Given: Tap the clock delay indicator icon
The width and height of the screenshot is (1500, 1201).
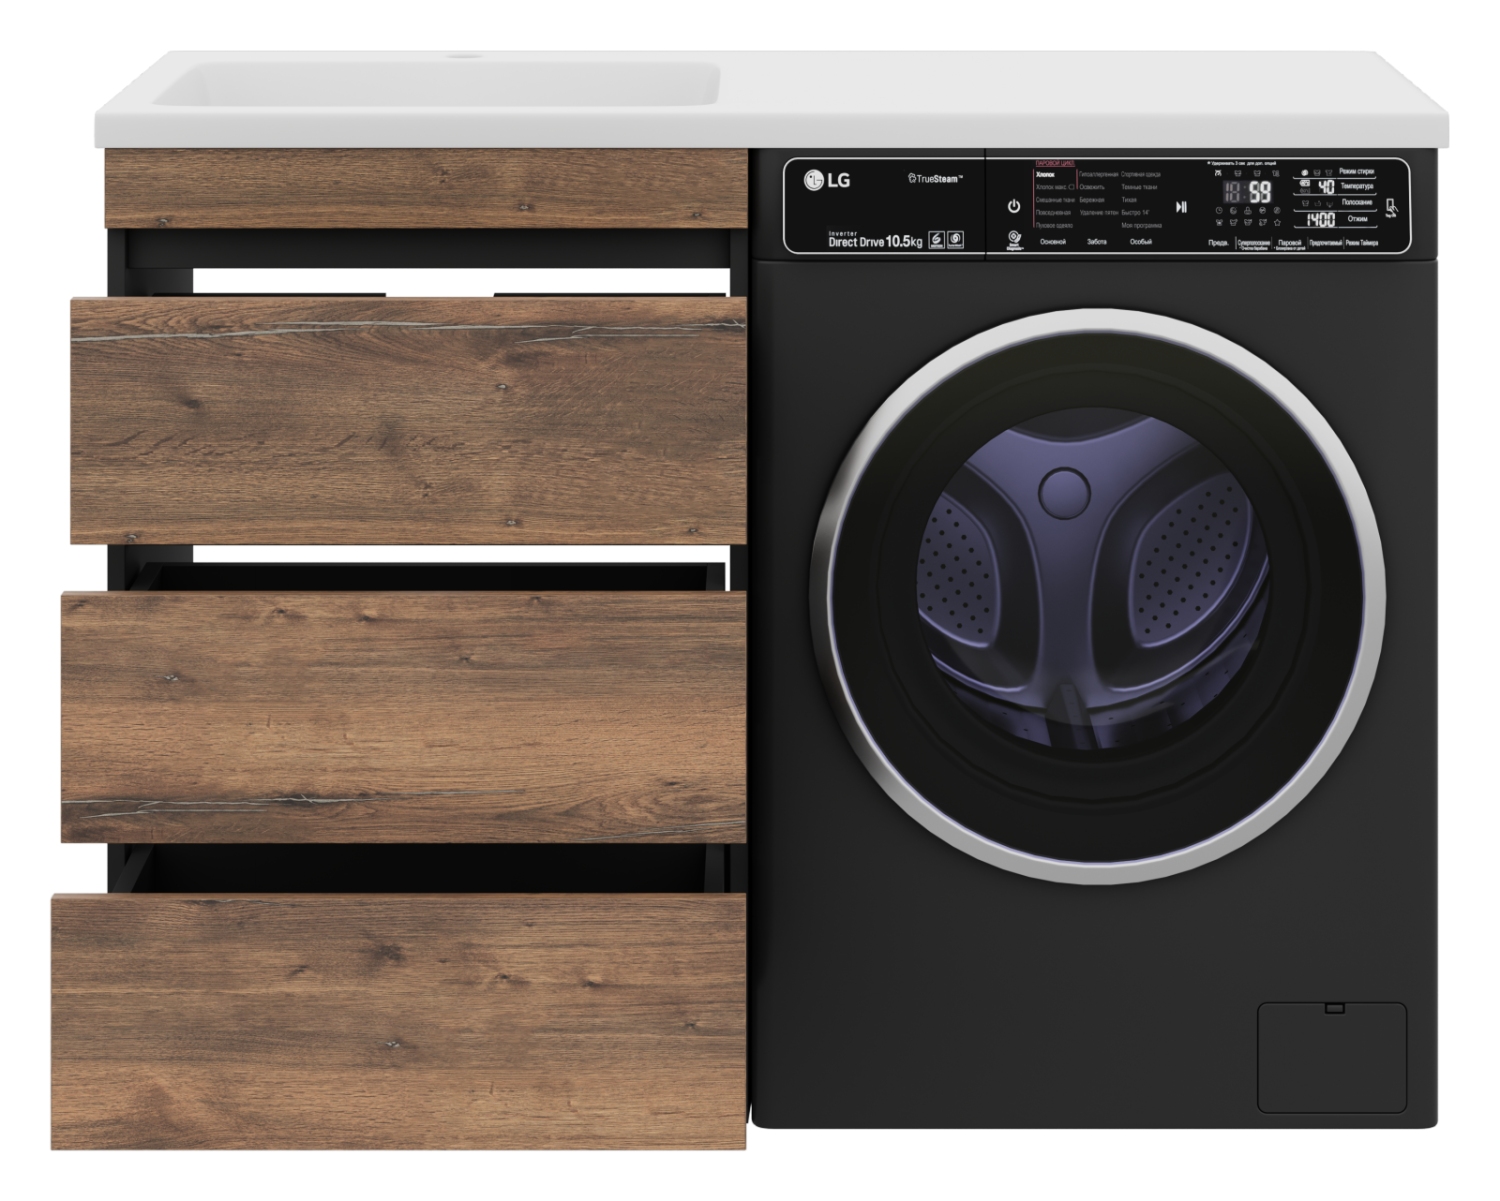Looking at the screenshot, I should tap(1219, 210).
